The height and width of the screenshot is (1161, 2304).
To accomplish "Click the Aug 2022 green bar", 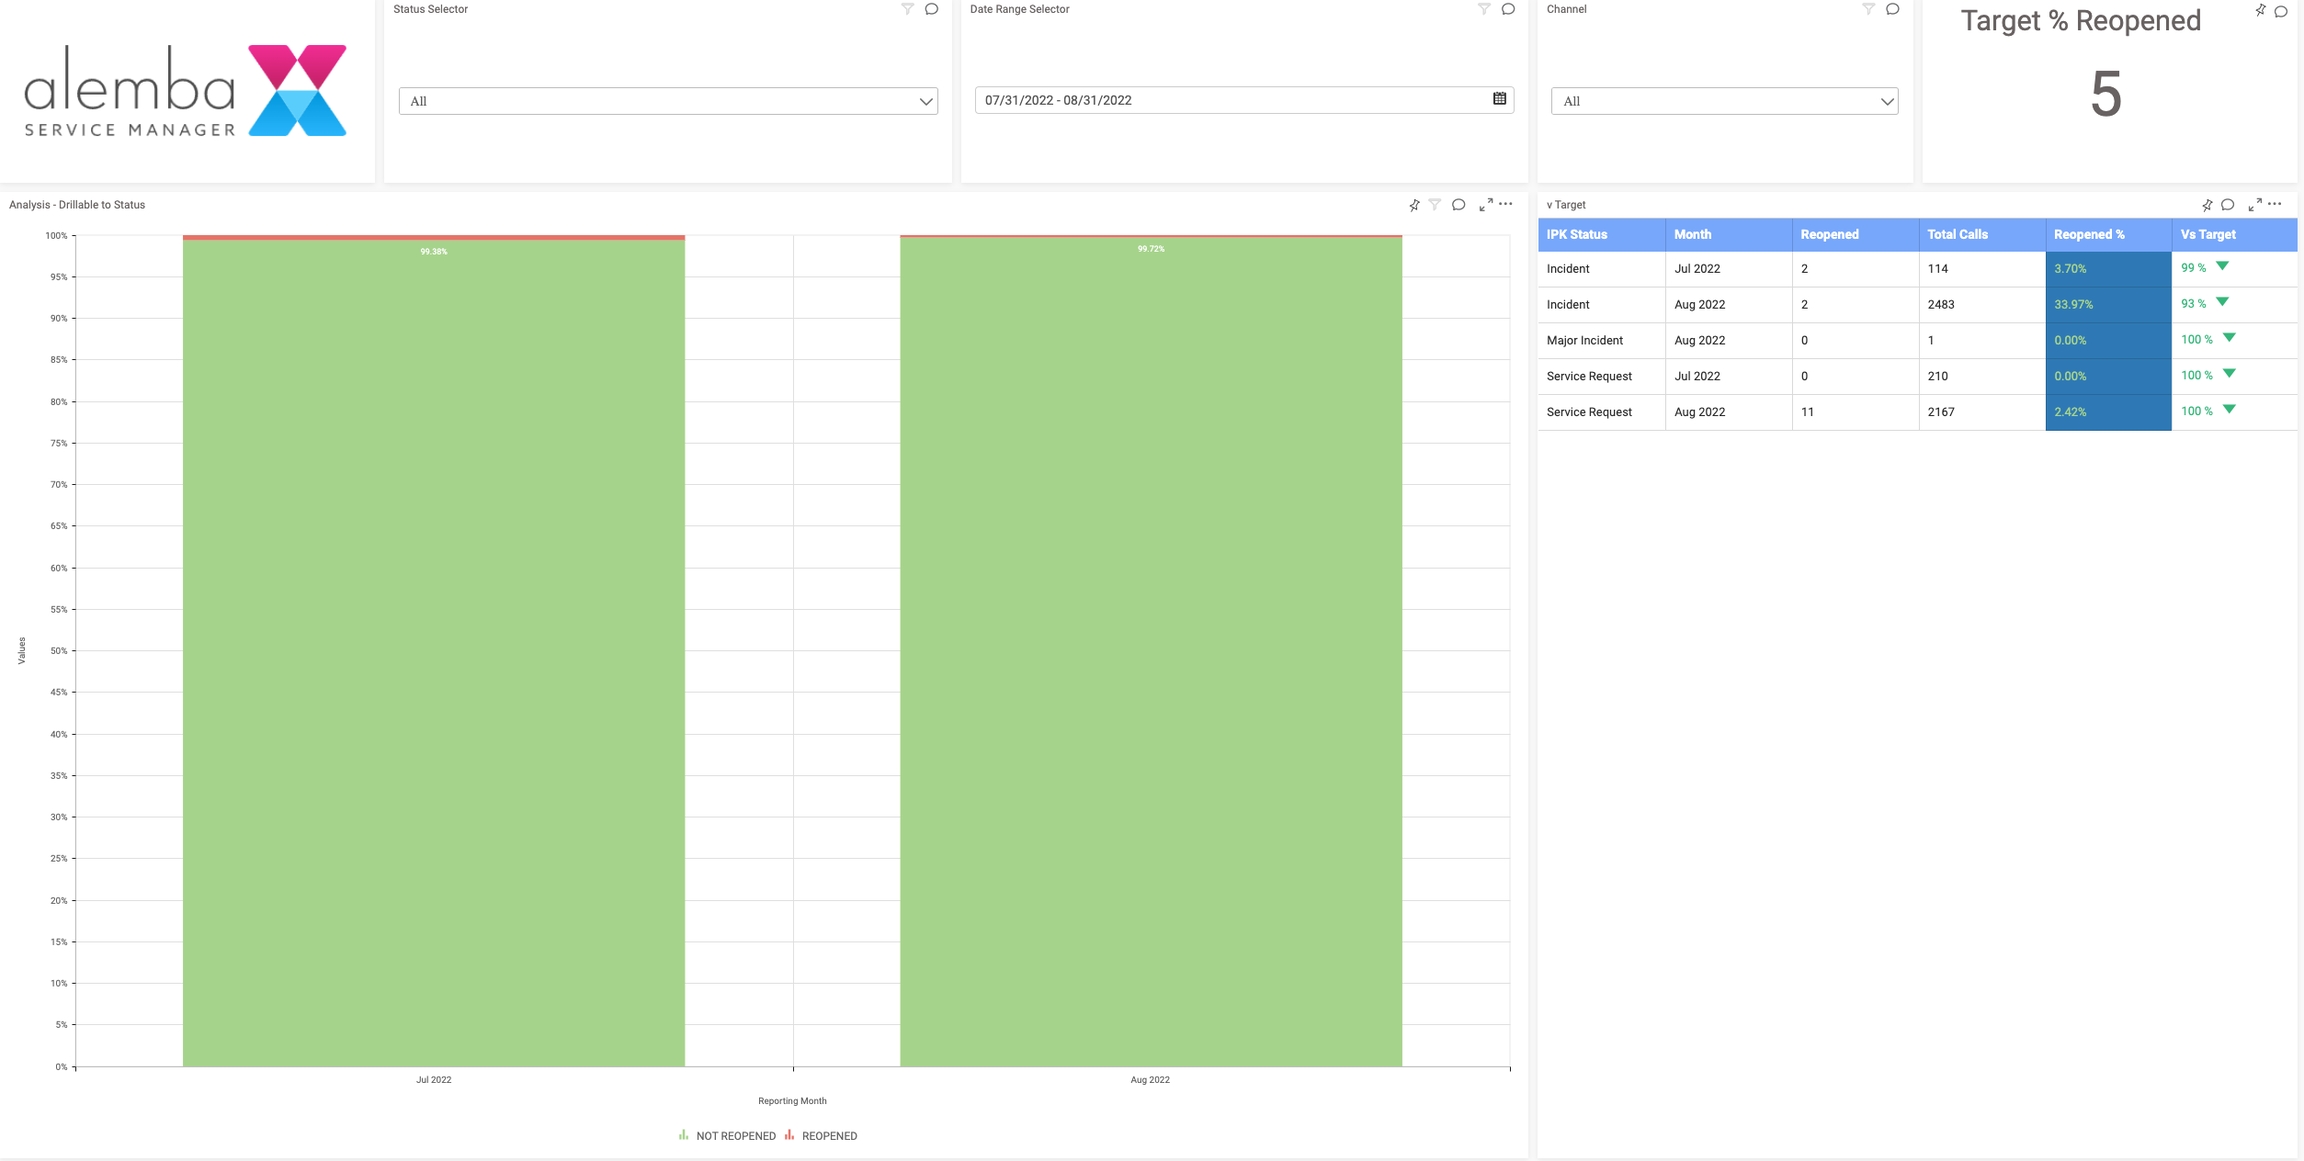I will pyautogui.click(x=1150, y=650).
